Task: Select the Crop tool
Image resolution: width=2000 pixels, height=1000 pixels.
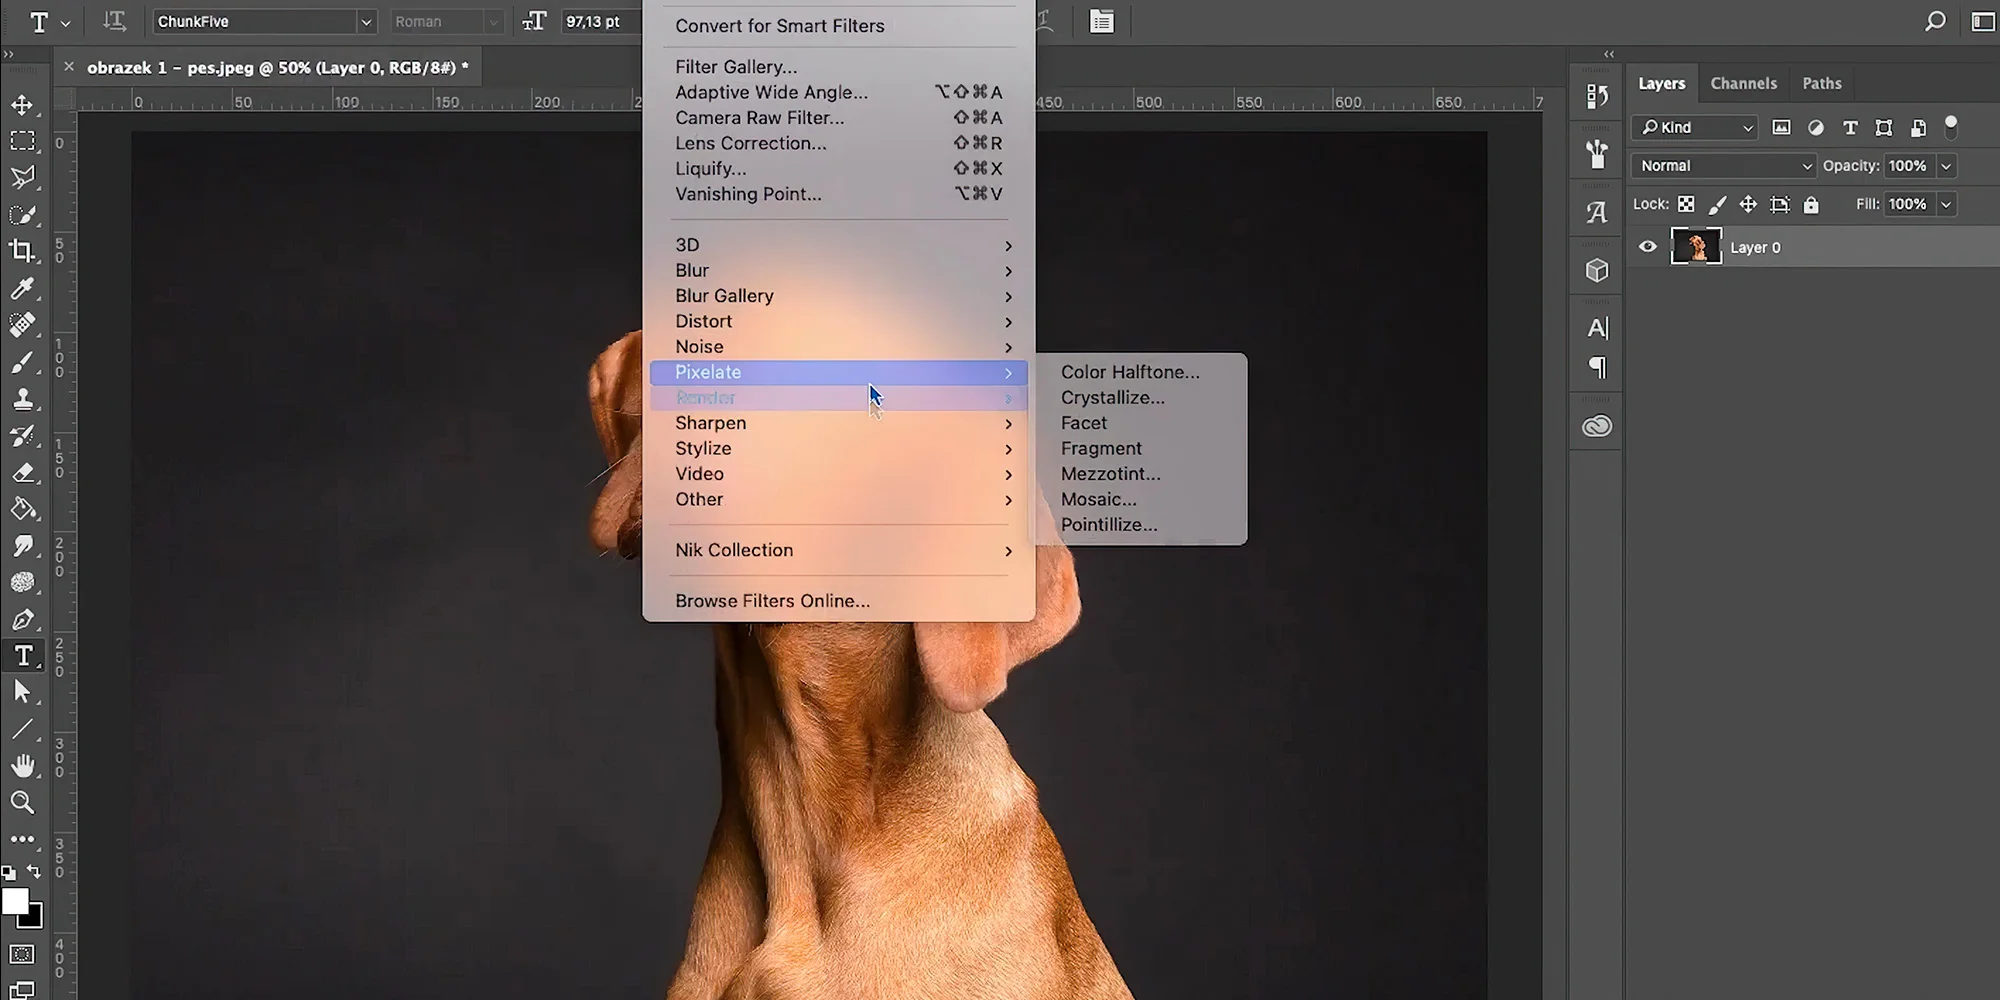Action: (x=23, y=251)
